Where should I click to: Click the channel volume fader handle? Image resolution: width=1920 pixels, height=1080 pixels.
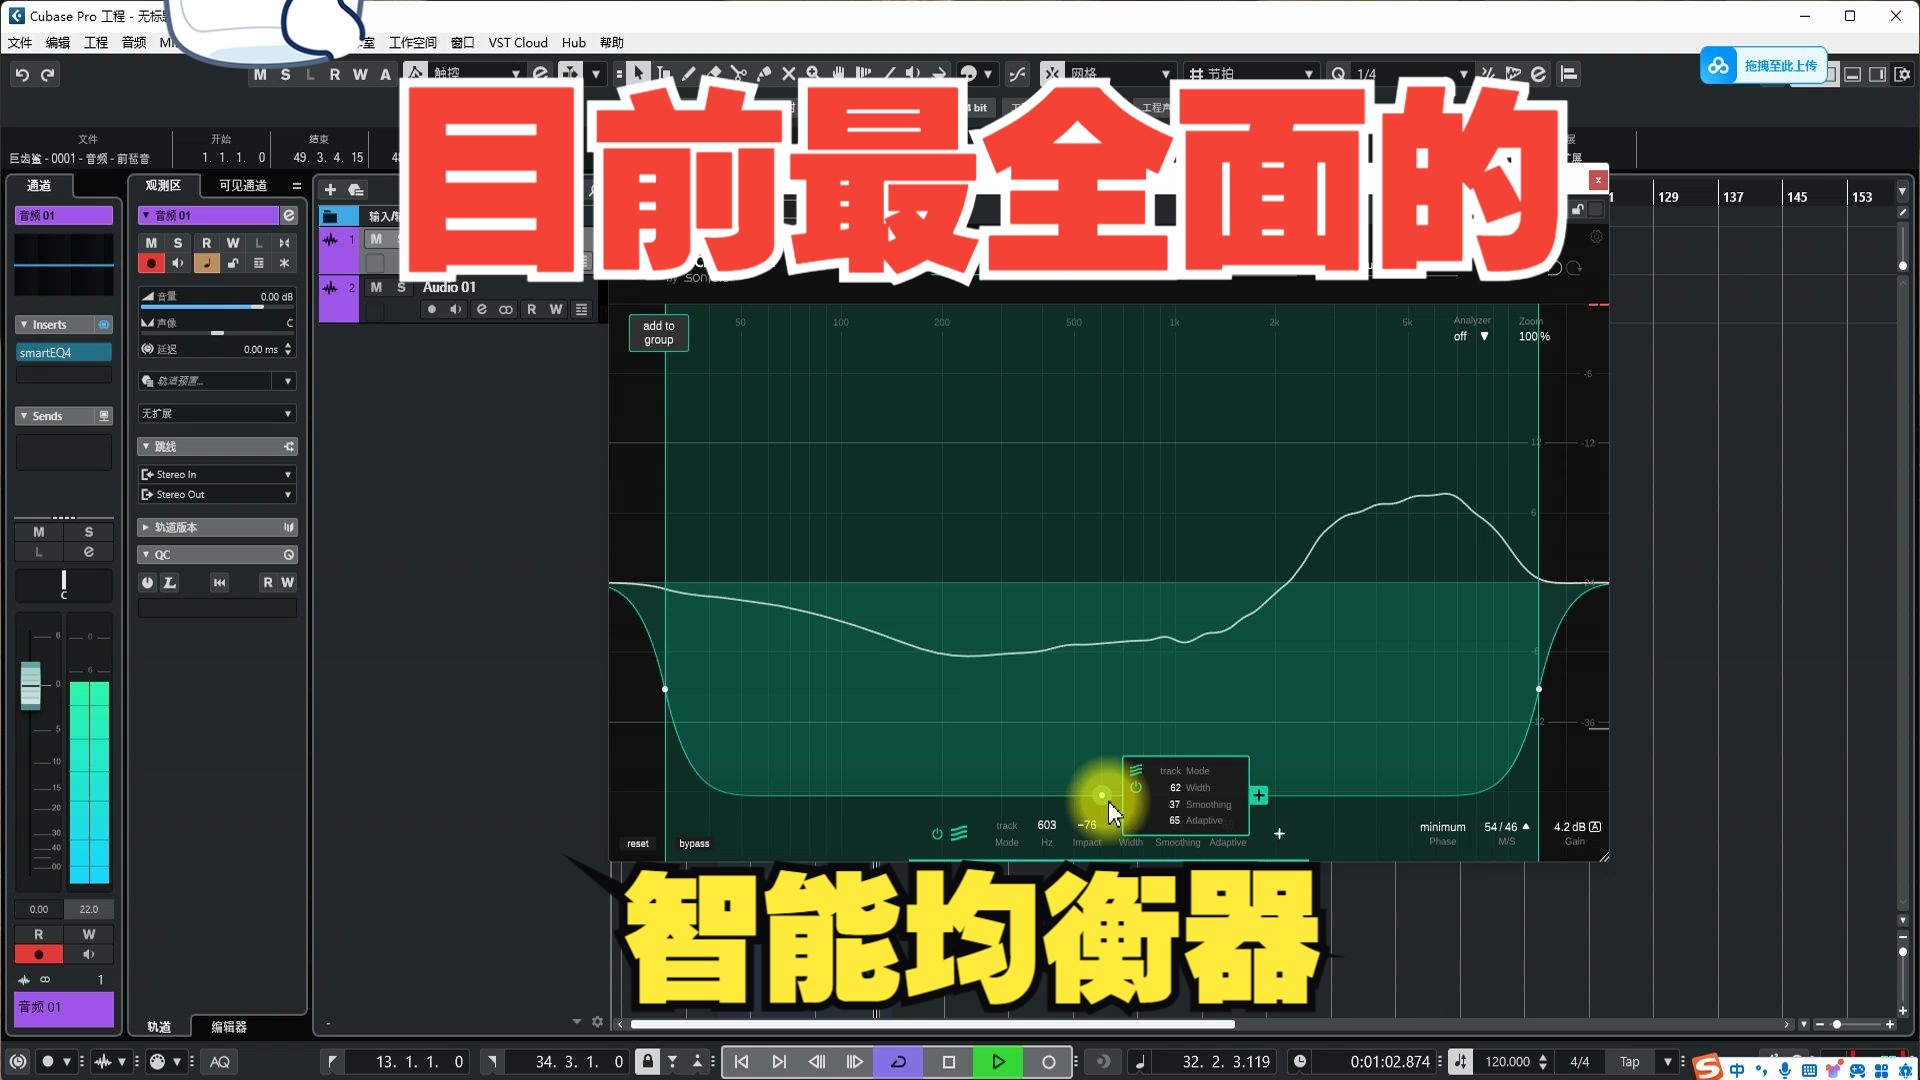(31, 686)
